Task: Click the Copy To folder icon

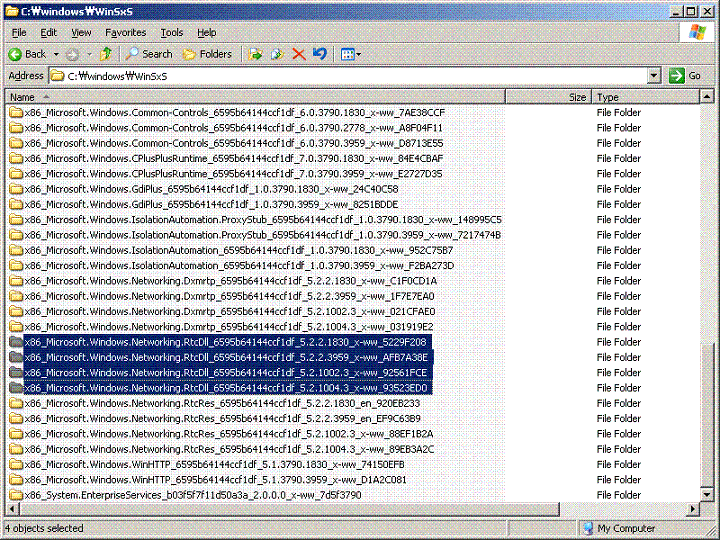Action: [x=277, y=54]
